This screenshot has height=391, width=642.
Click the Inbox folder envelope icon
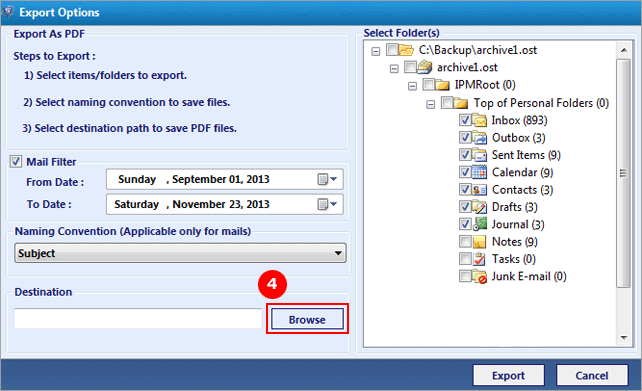tap(479, 120)
